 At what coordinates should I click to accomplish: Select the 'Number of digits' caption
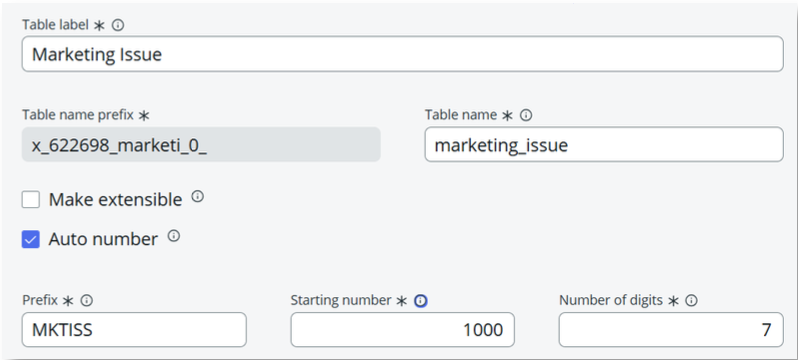pos(611,301)
